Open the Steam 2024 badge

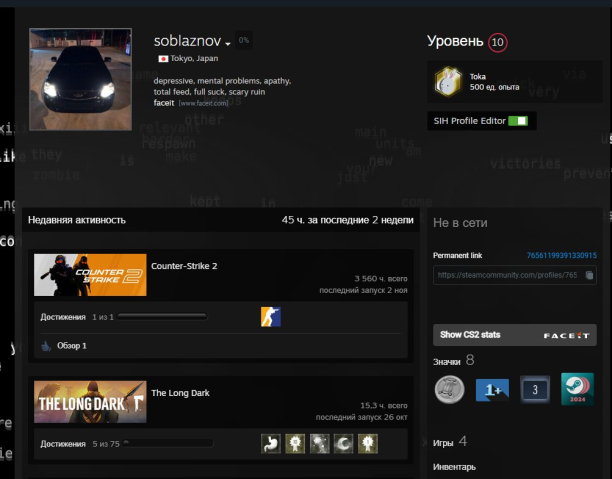(577, 389)
